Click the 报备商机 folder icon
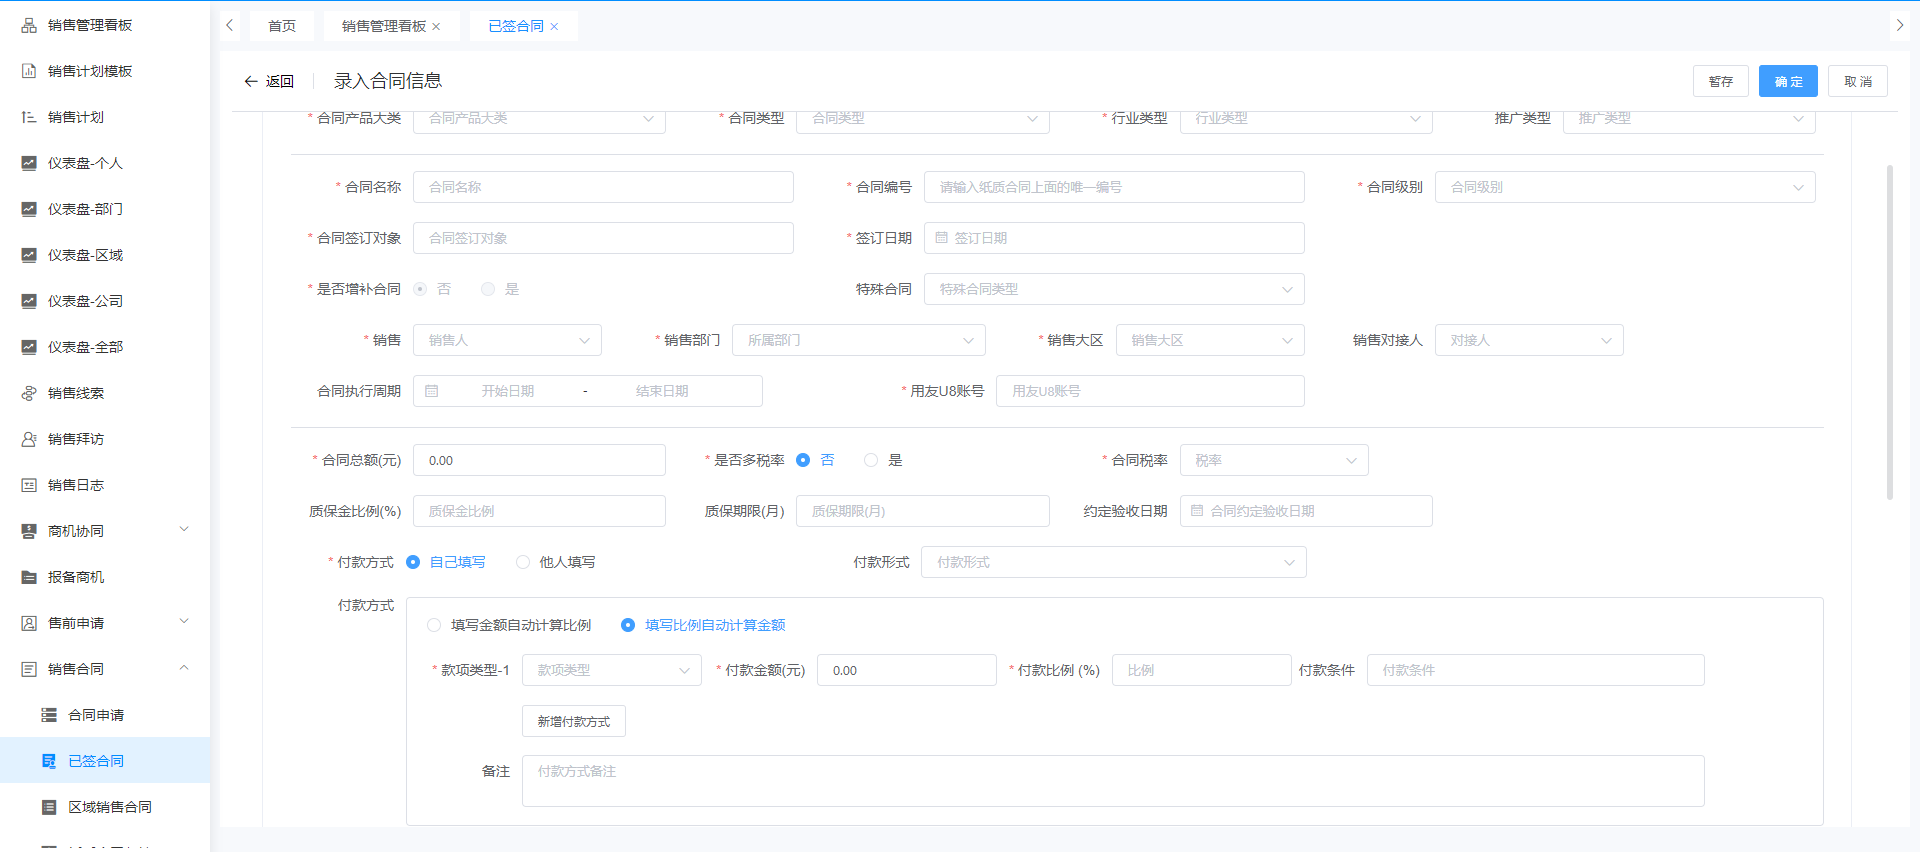This screenshot has width=1920, height=852. [x=29, y=577]
